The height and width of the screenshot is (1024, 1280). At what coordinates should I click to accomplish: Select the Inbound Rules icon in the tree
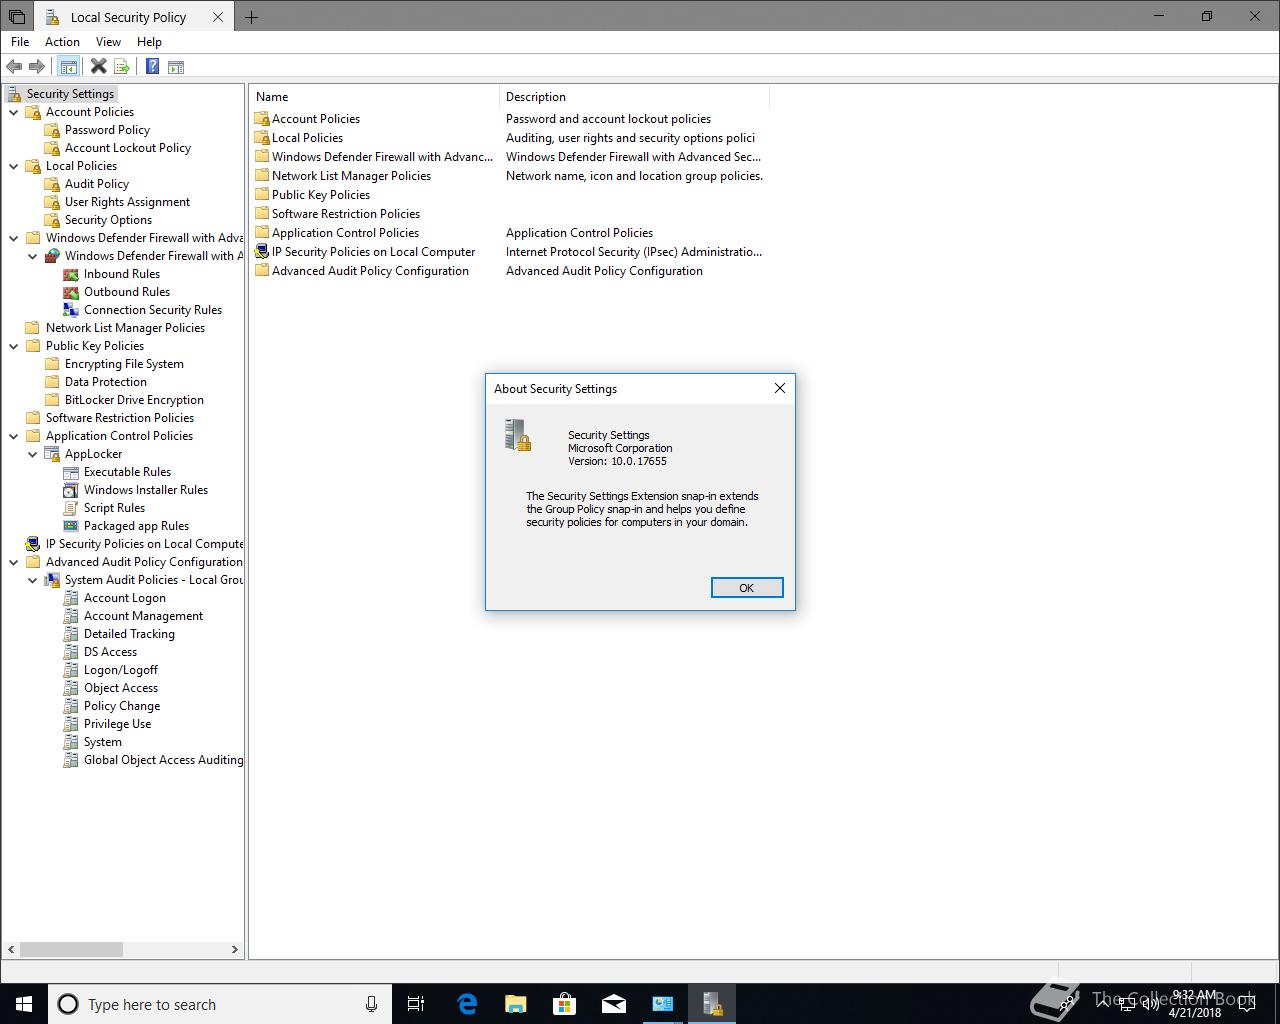point(71,274)
